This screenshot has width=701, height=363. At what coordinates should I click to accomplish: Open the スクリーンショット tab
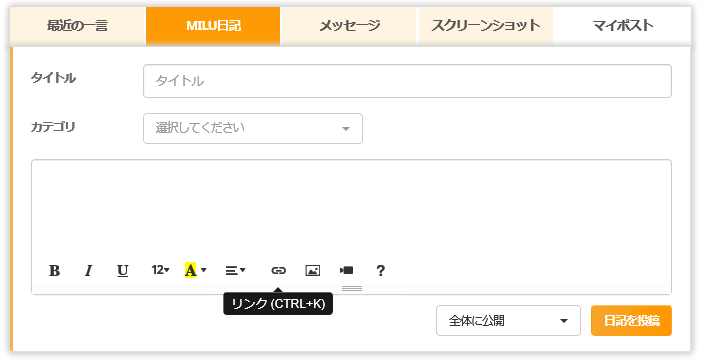point(486,25)
